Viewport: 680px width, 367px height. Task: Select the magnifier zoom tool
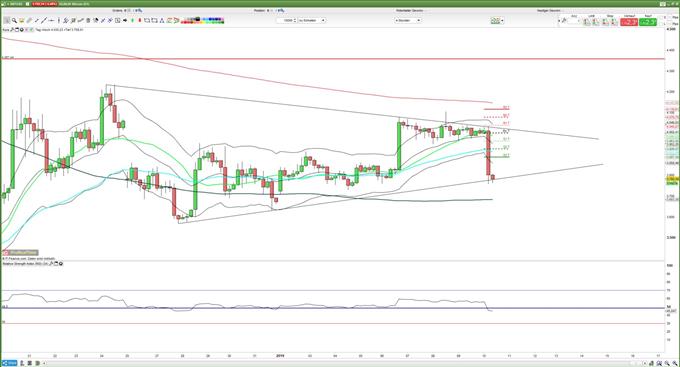[x=14, y=20]
